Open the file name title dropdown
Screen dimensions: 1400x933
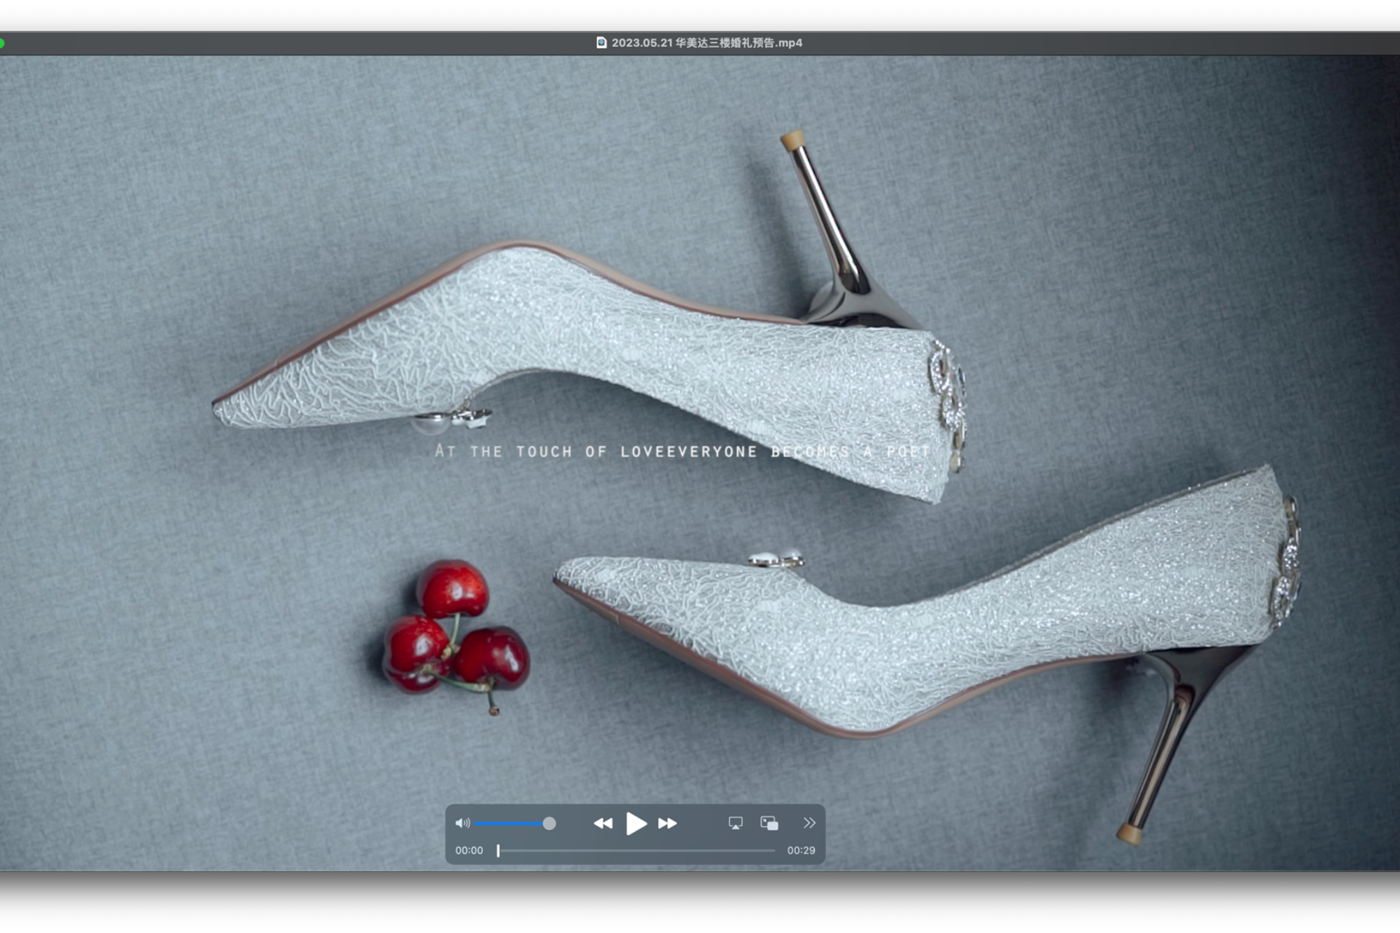tap(706, 43)
